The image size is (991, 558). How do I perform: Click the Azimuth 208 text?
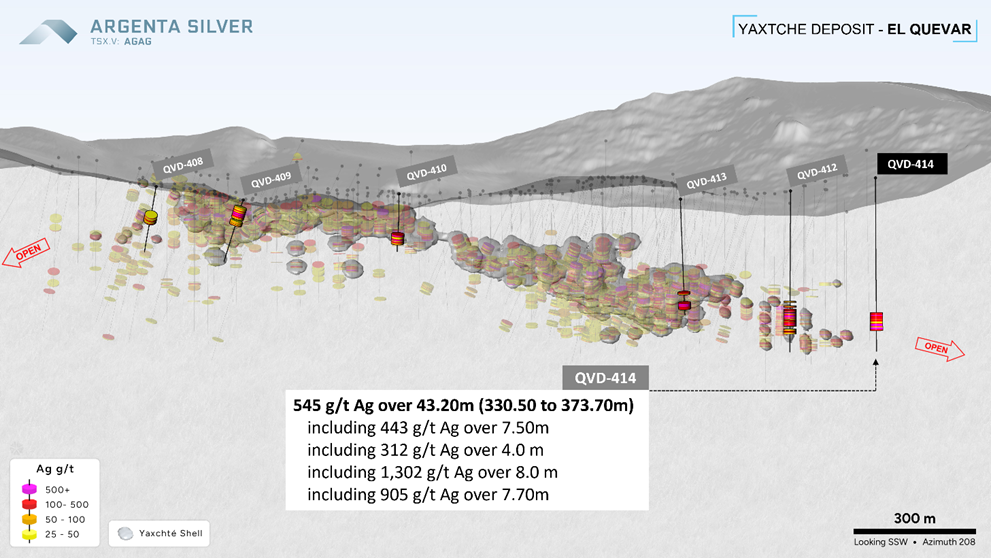[949, 542]
